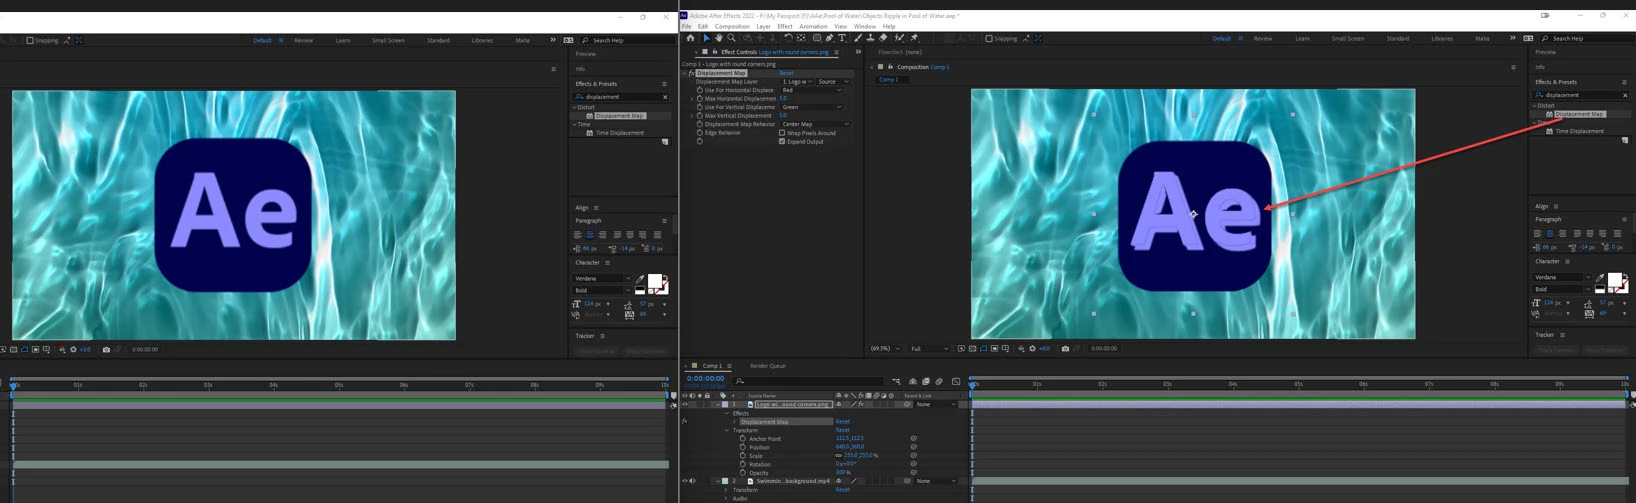Uncheck Expand Output
Image resolution: width=1636 pixels, height=503 pixels.
tap(782, 141)
